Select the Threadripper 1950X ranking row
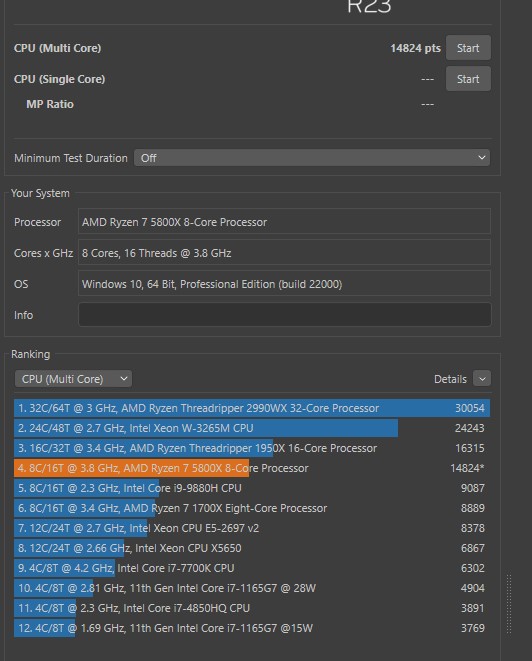 (x=252, y=448)
